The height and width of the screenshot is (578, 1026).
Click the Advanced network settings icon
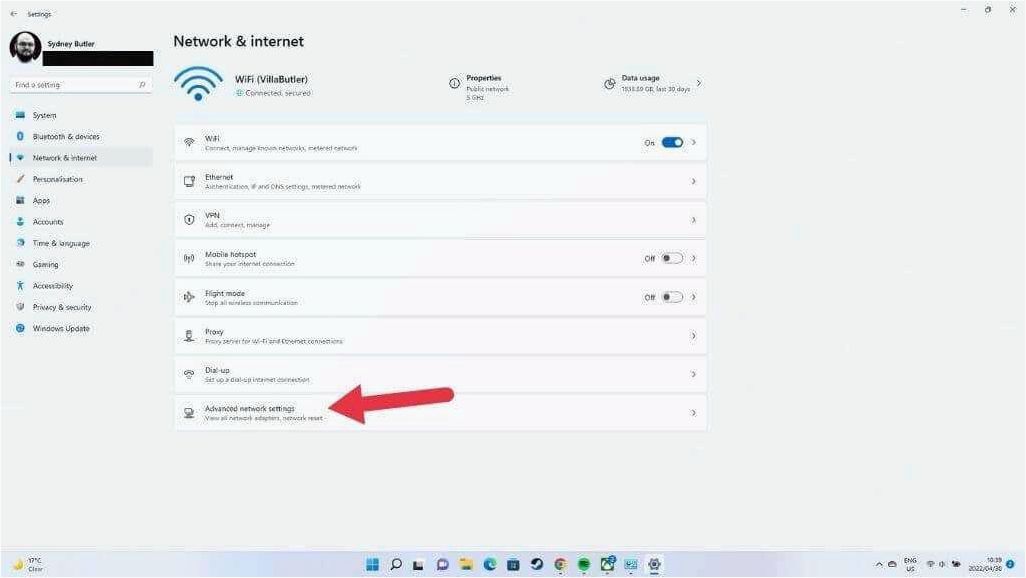[x=189, y=413]
